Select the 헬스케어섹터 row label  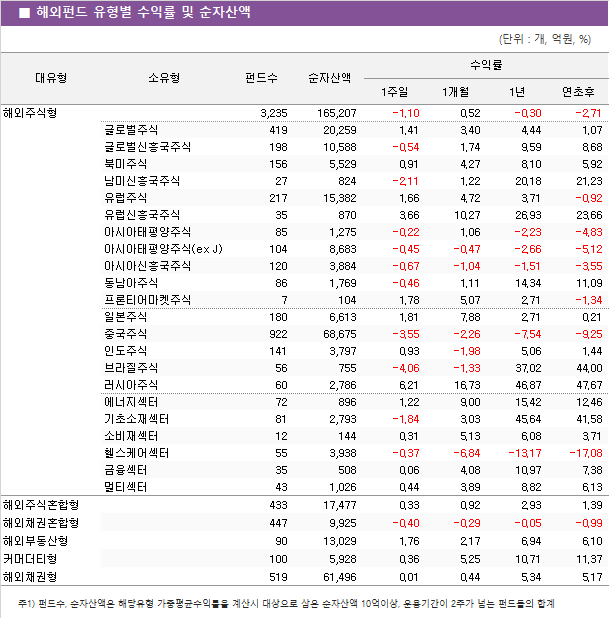coord(136,452)
